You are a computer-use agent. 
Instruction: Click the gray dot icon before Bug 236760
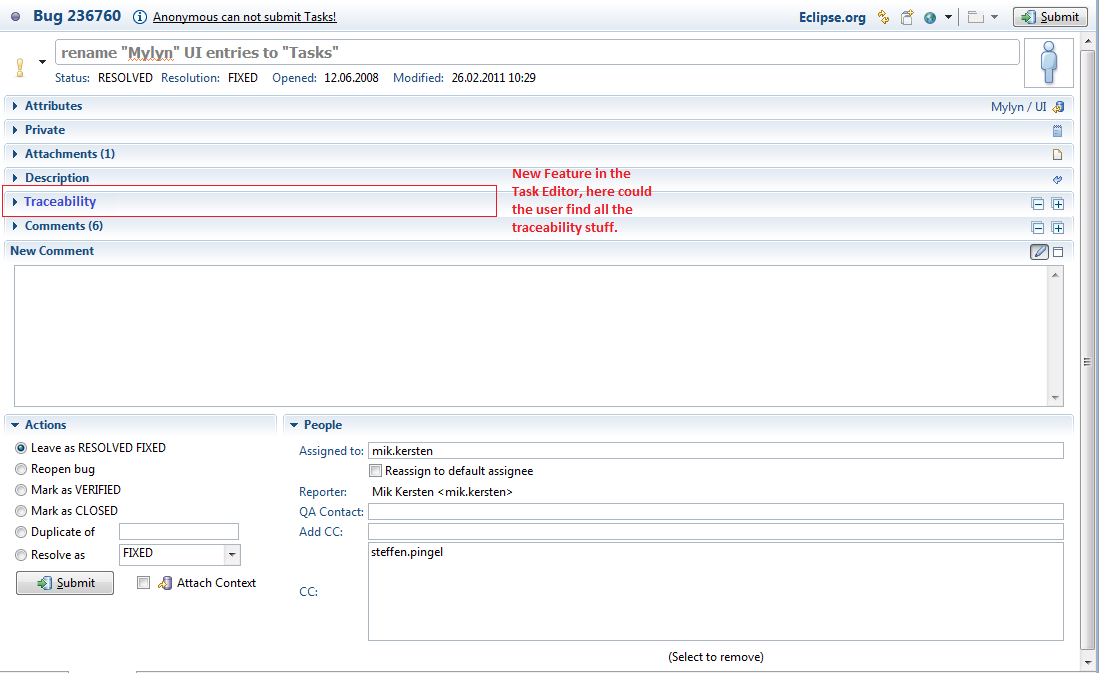tap(15, 16)
